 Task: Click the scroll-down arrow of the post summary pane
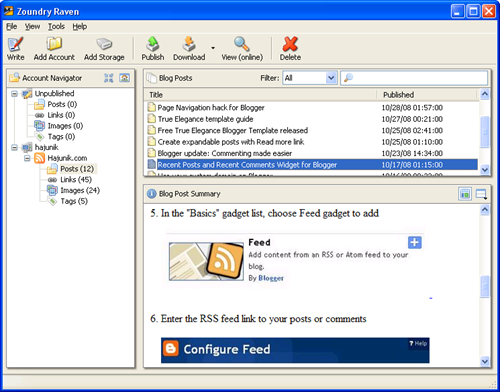coord(485,361)
